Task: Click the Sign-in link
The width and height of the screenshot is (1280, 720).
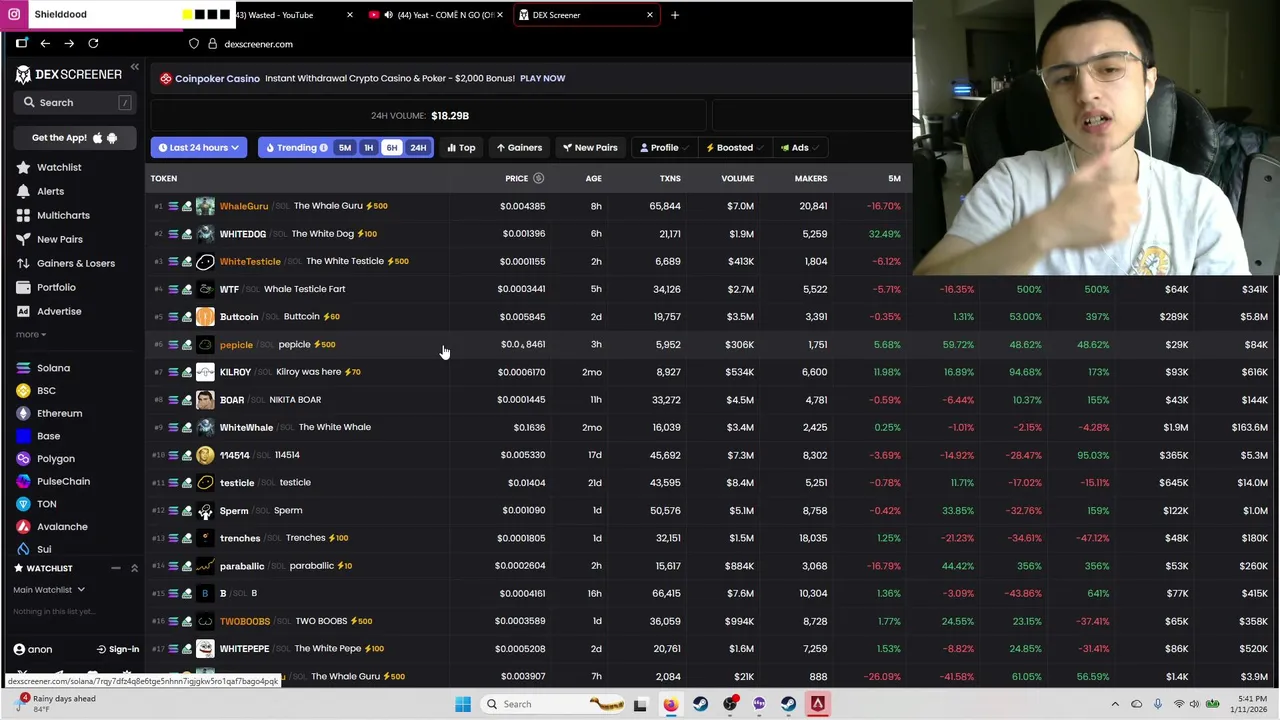Action: pyautogui.click(x=118, y=649)
